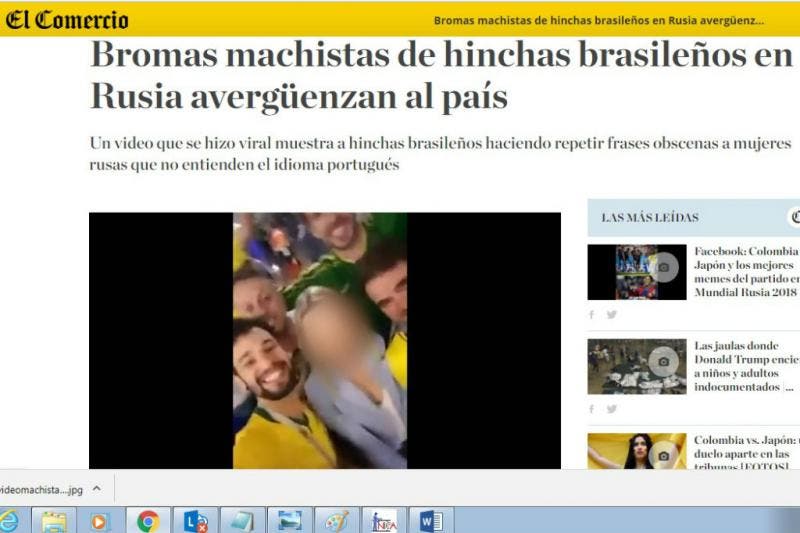Click the Colombia vs. Japón thumbnail image
The width and height of the screenshot is (800, 533).
click(x=636, y=452)
